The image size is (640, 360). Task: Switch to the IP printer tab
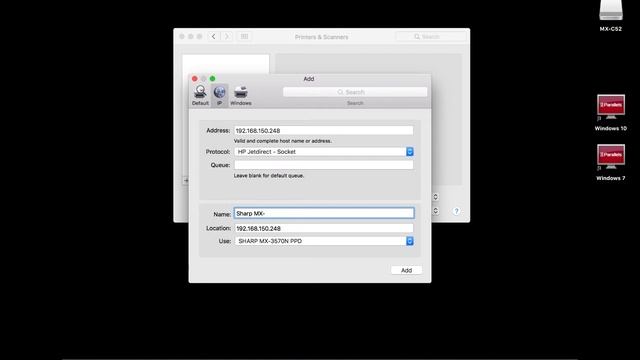[220, 96]
